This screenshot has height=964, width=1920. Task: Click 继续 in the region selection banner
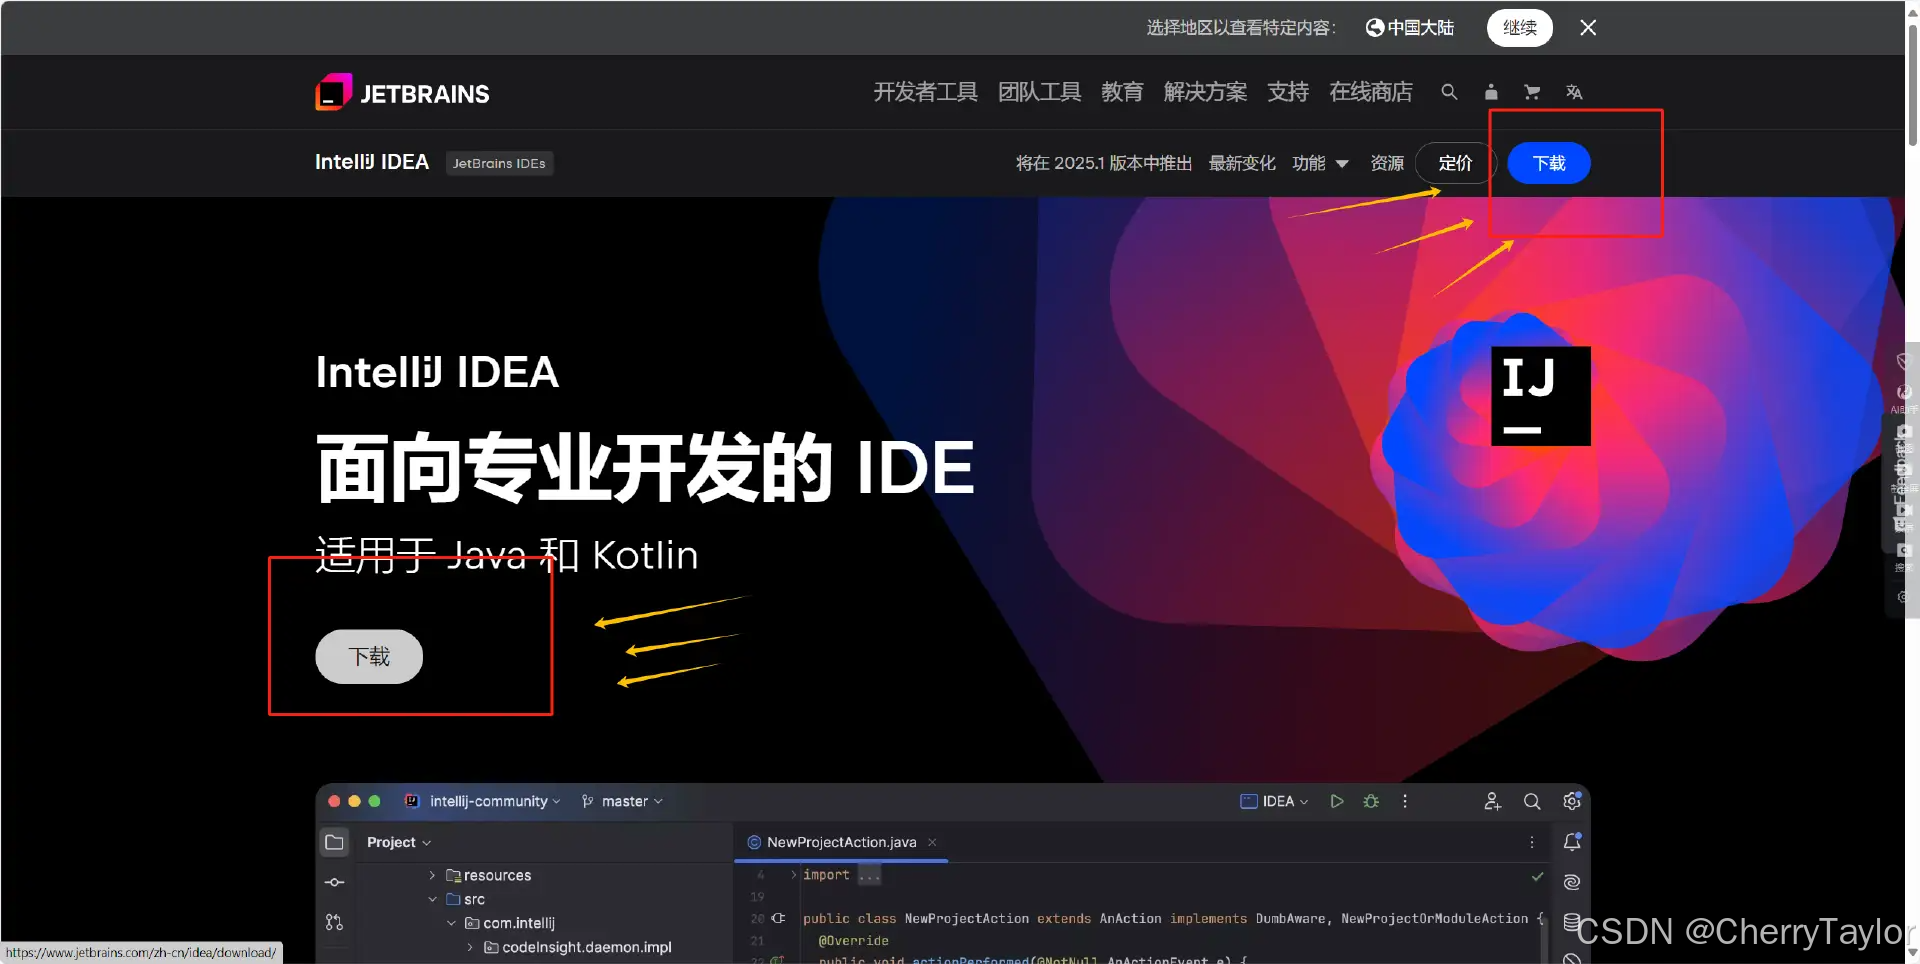[x=1519, y=27]
